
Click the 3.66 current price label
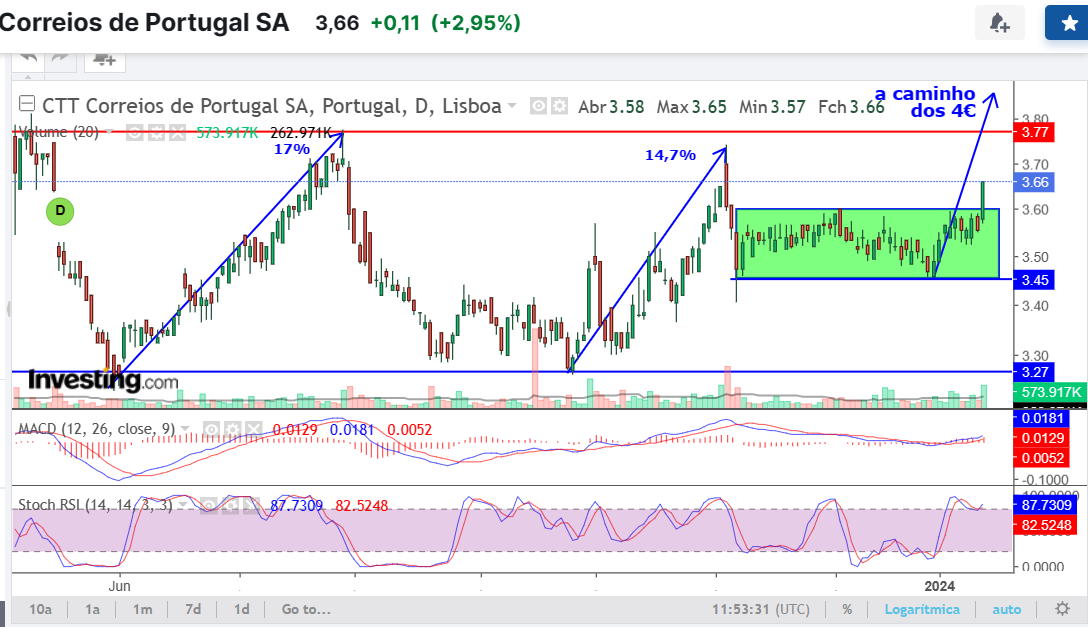coord(1034,182)
